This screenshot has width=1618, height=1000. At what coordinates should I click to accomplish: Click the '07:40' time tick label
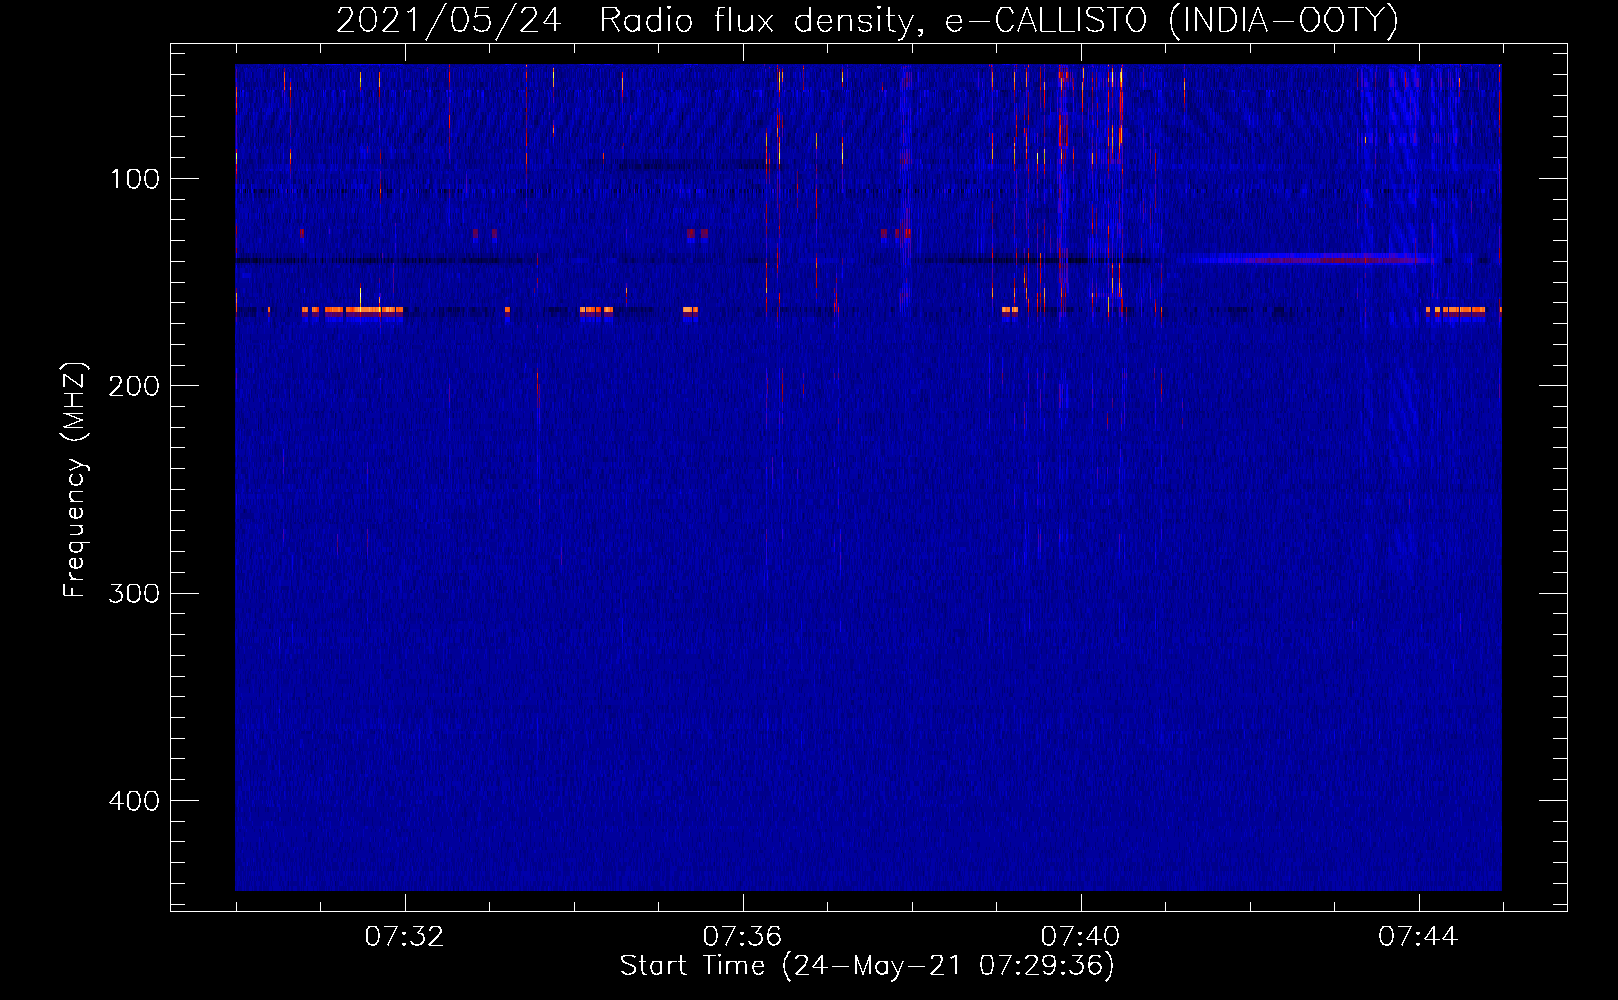coord(1080,937)
